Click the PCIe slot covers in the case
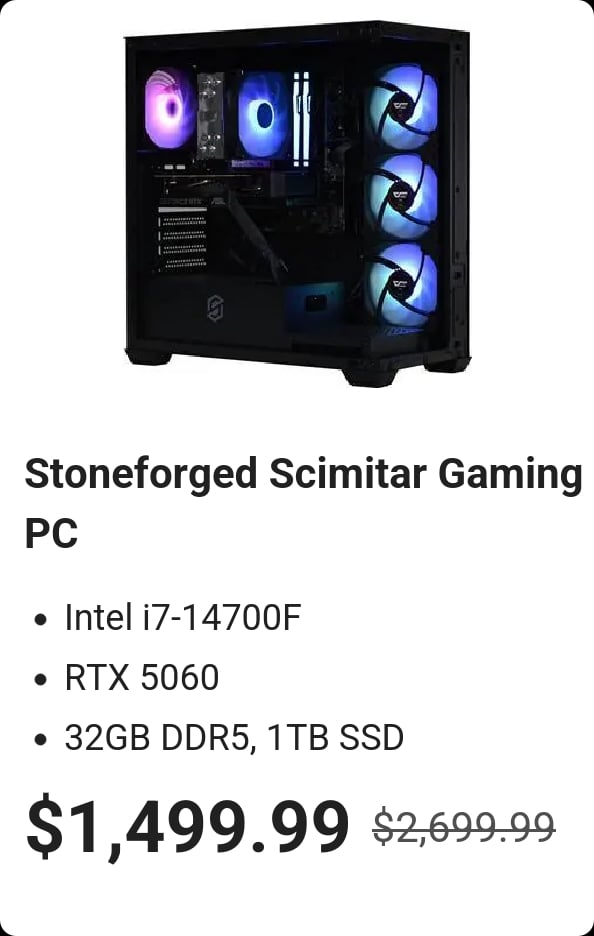 tap(182, 239)
